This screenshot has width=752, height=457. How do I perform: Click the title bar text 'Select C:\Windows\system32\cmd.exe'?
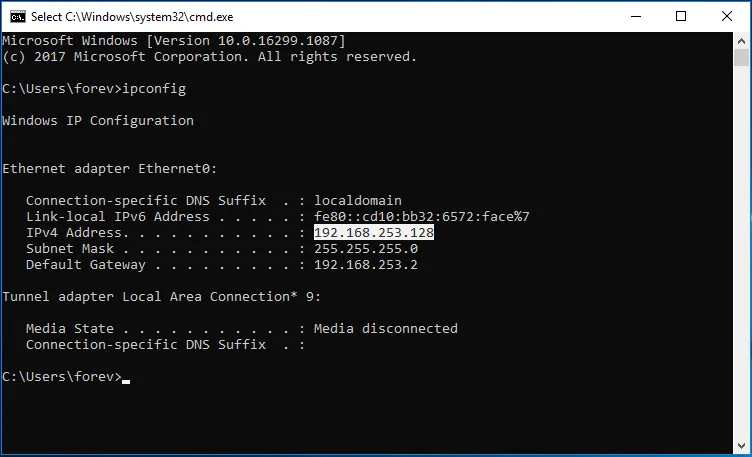[131, 16]
